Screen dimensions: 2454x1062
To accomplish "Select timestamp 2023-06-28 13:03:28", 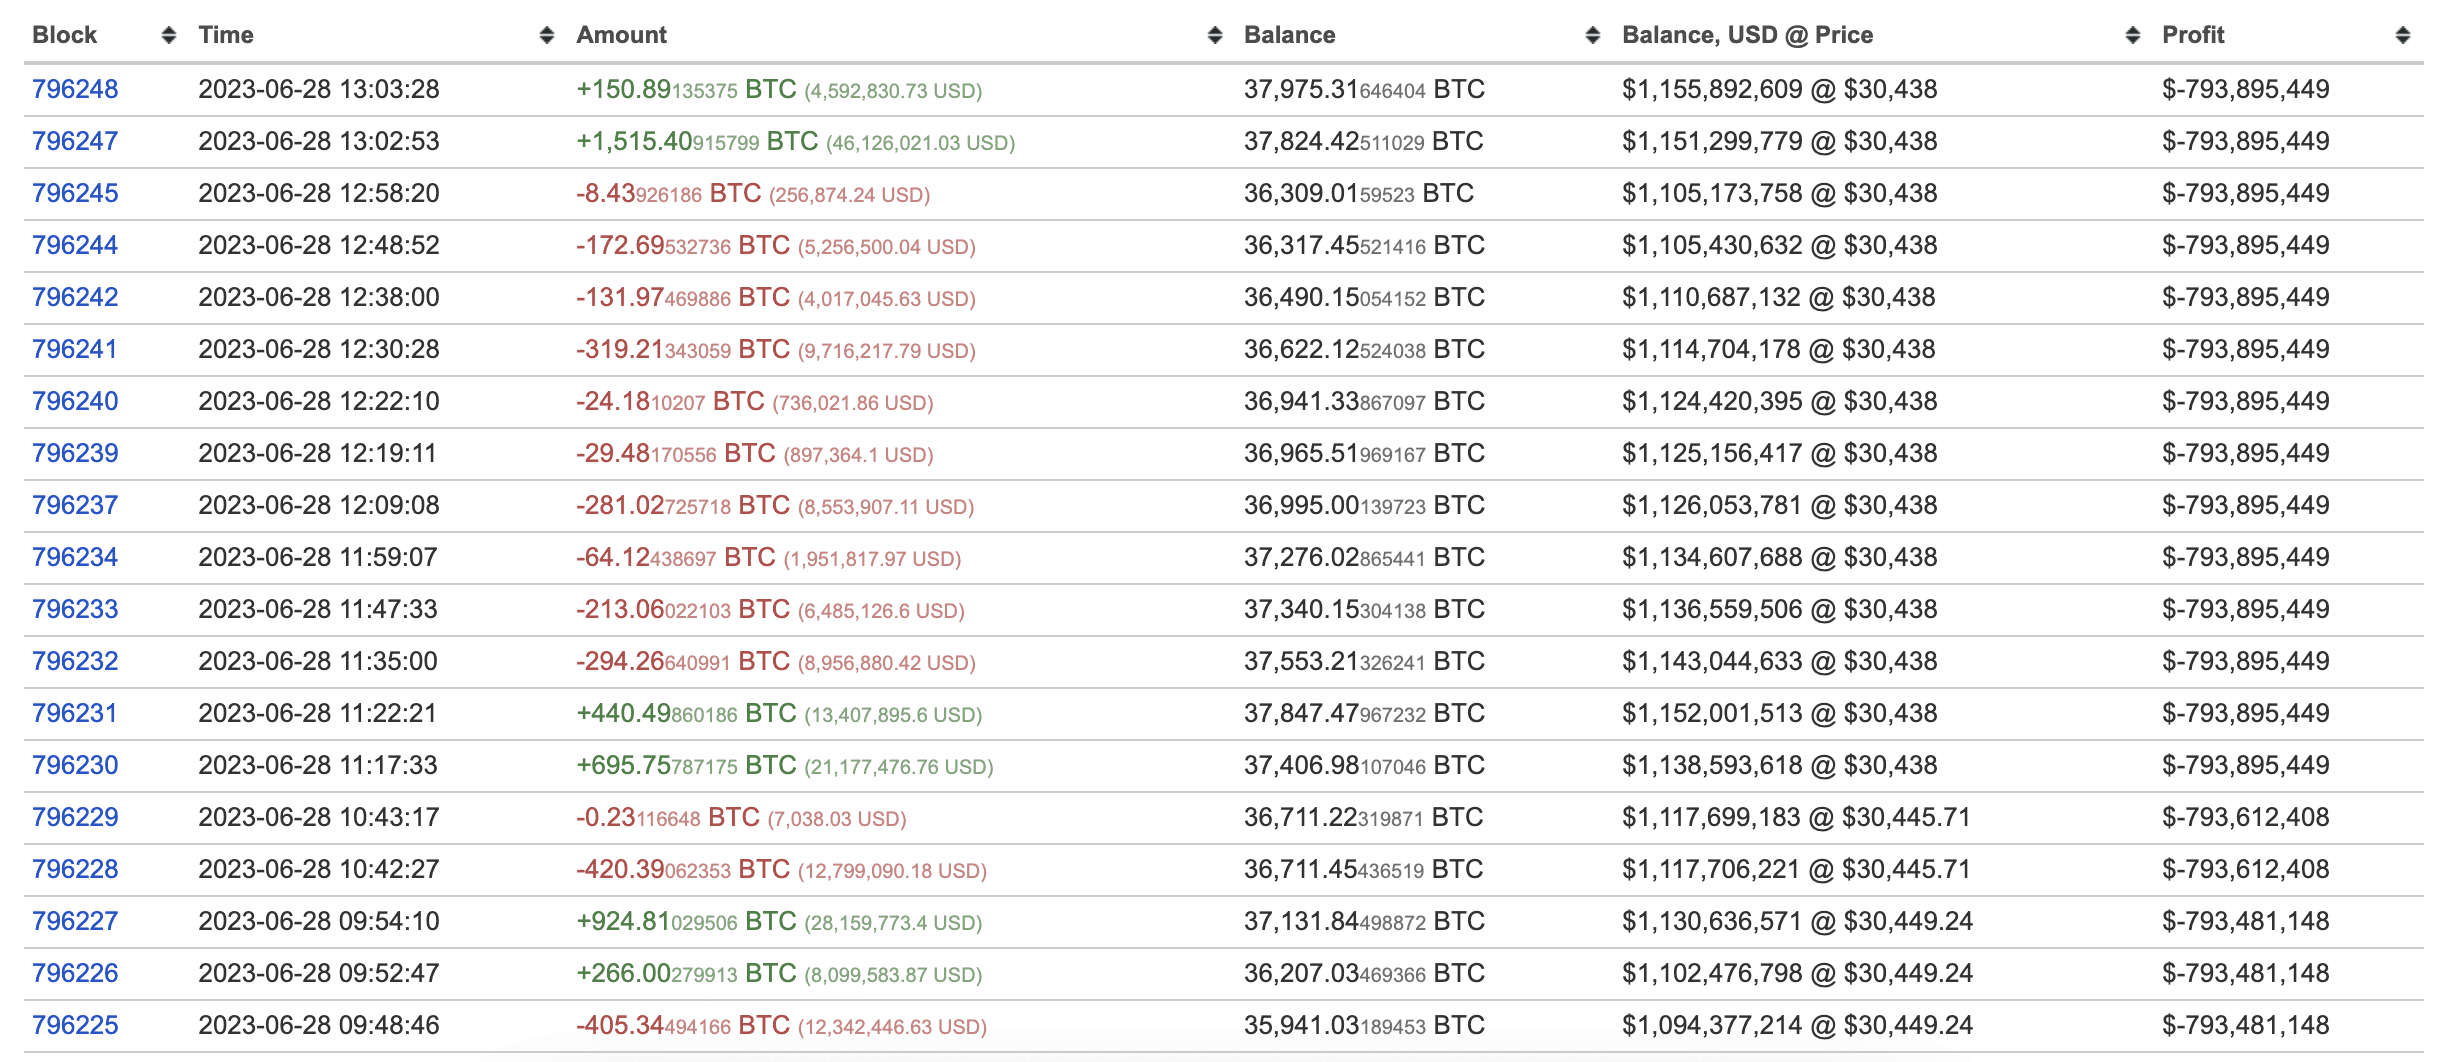I will pos(319,89).
